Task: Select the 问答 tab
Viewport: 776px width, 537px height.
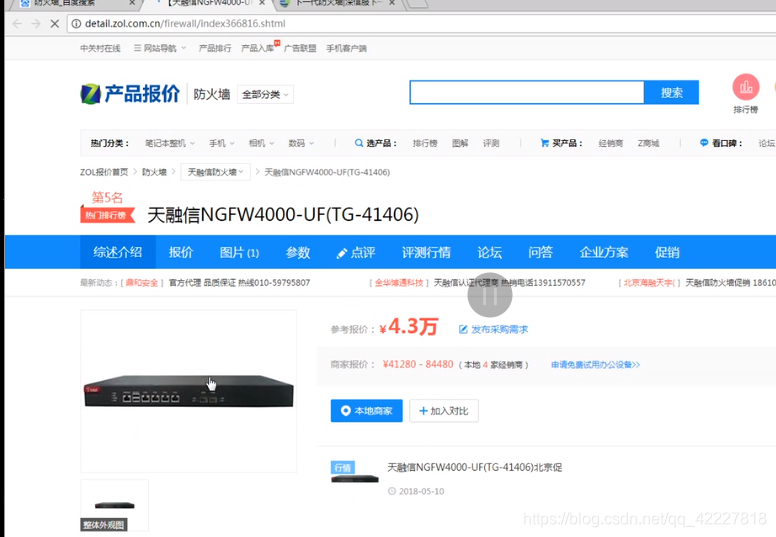Action: pos(540,252)
